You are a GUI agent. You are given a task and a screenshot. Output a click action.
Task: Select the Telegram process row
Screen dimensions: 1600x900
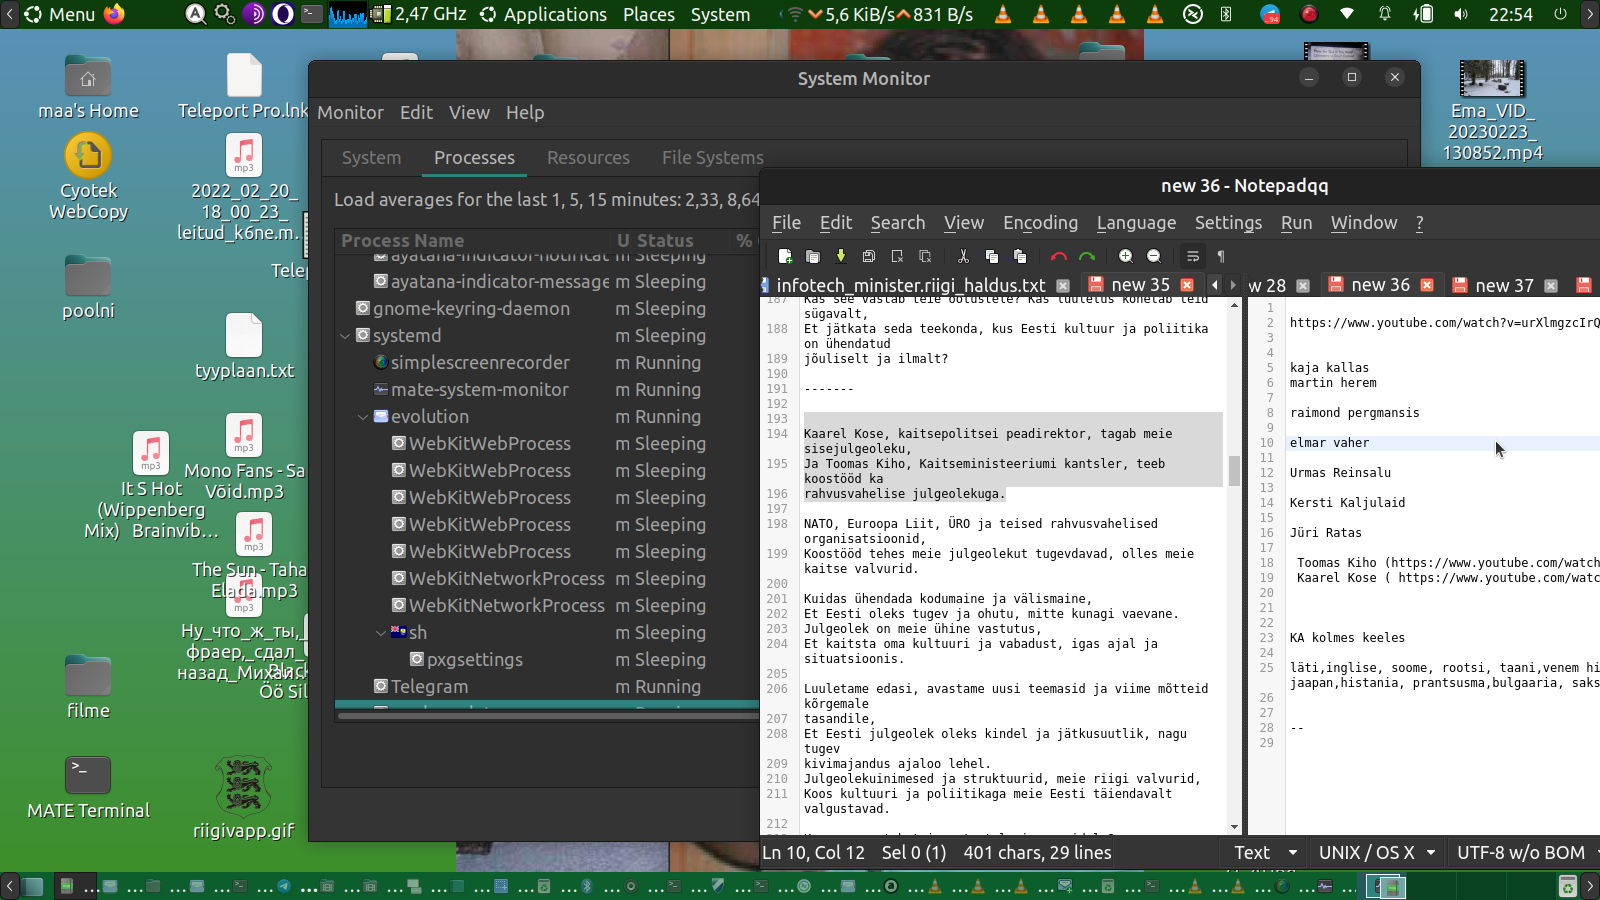pyautogui.click(x=429, y=687)
